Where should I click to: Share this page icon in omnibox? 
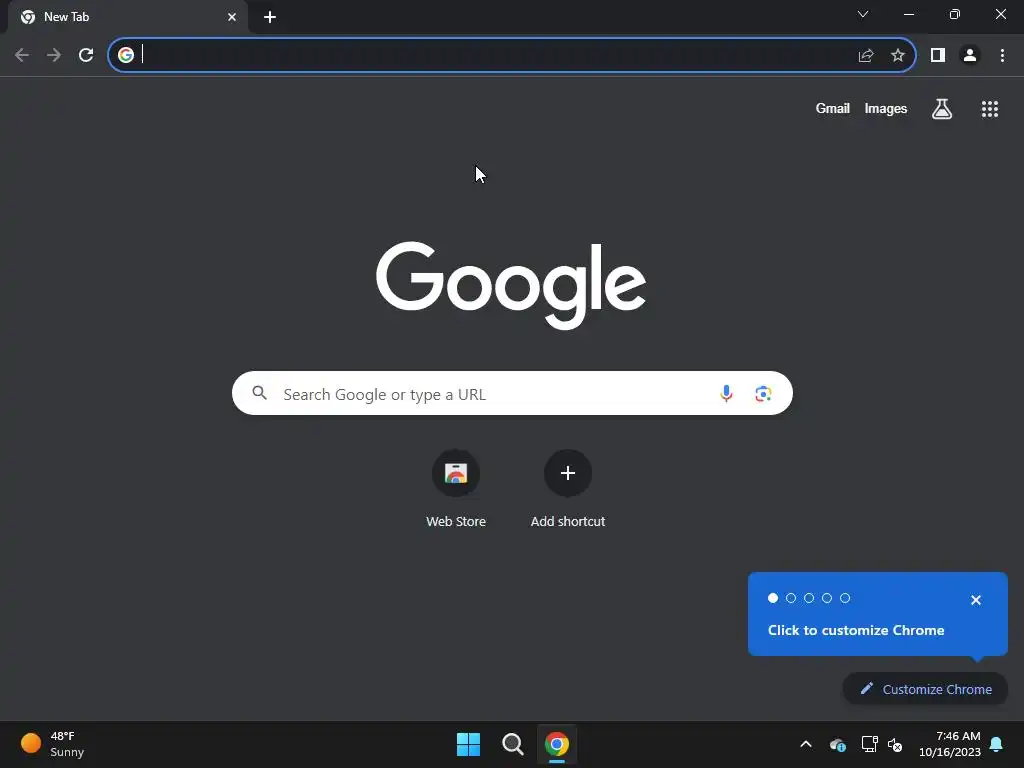coord(866,56)
